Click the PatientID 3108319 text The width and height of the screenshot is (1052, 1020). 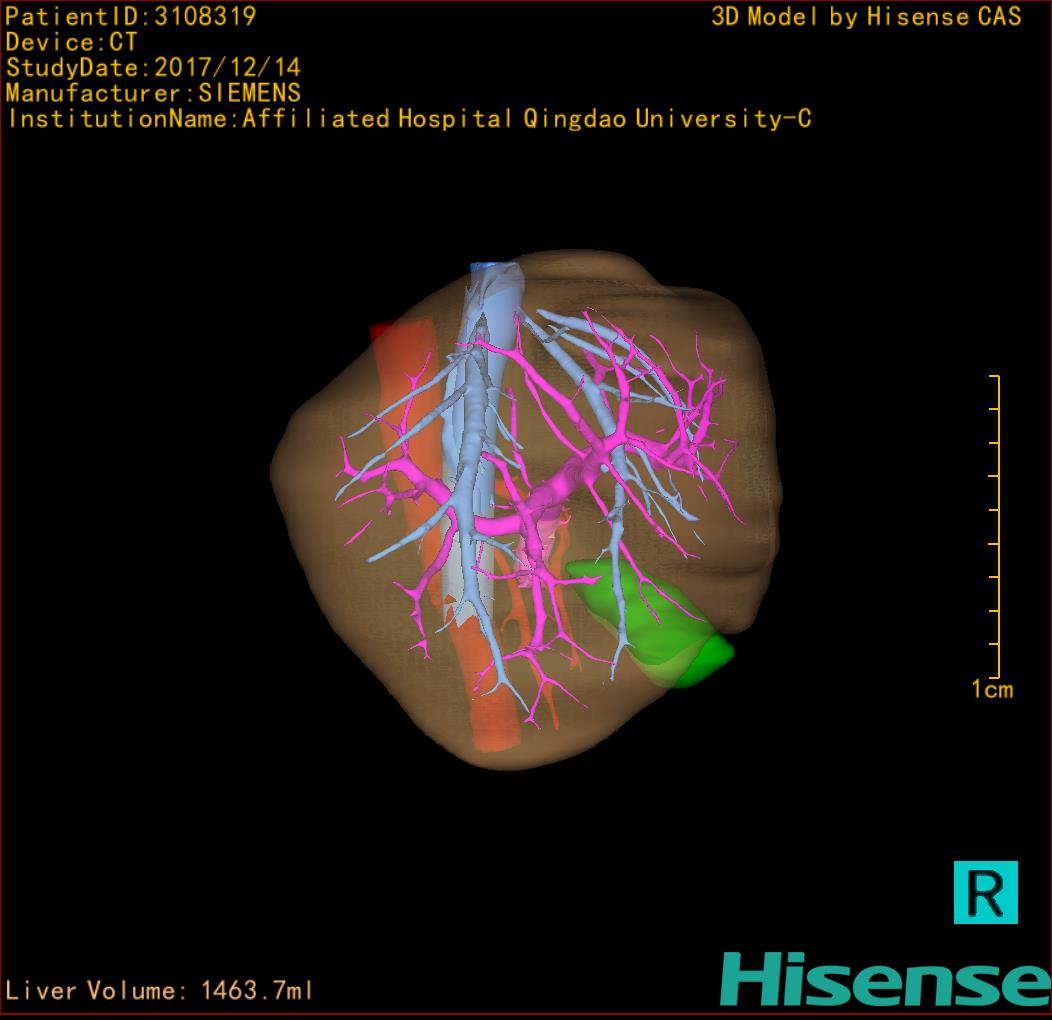coord(131,16)
